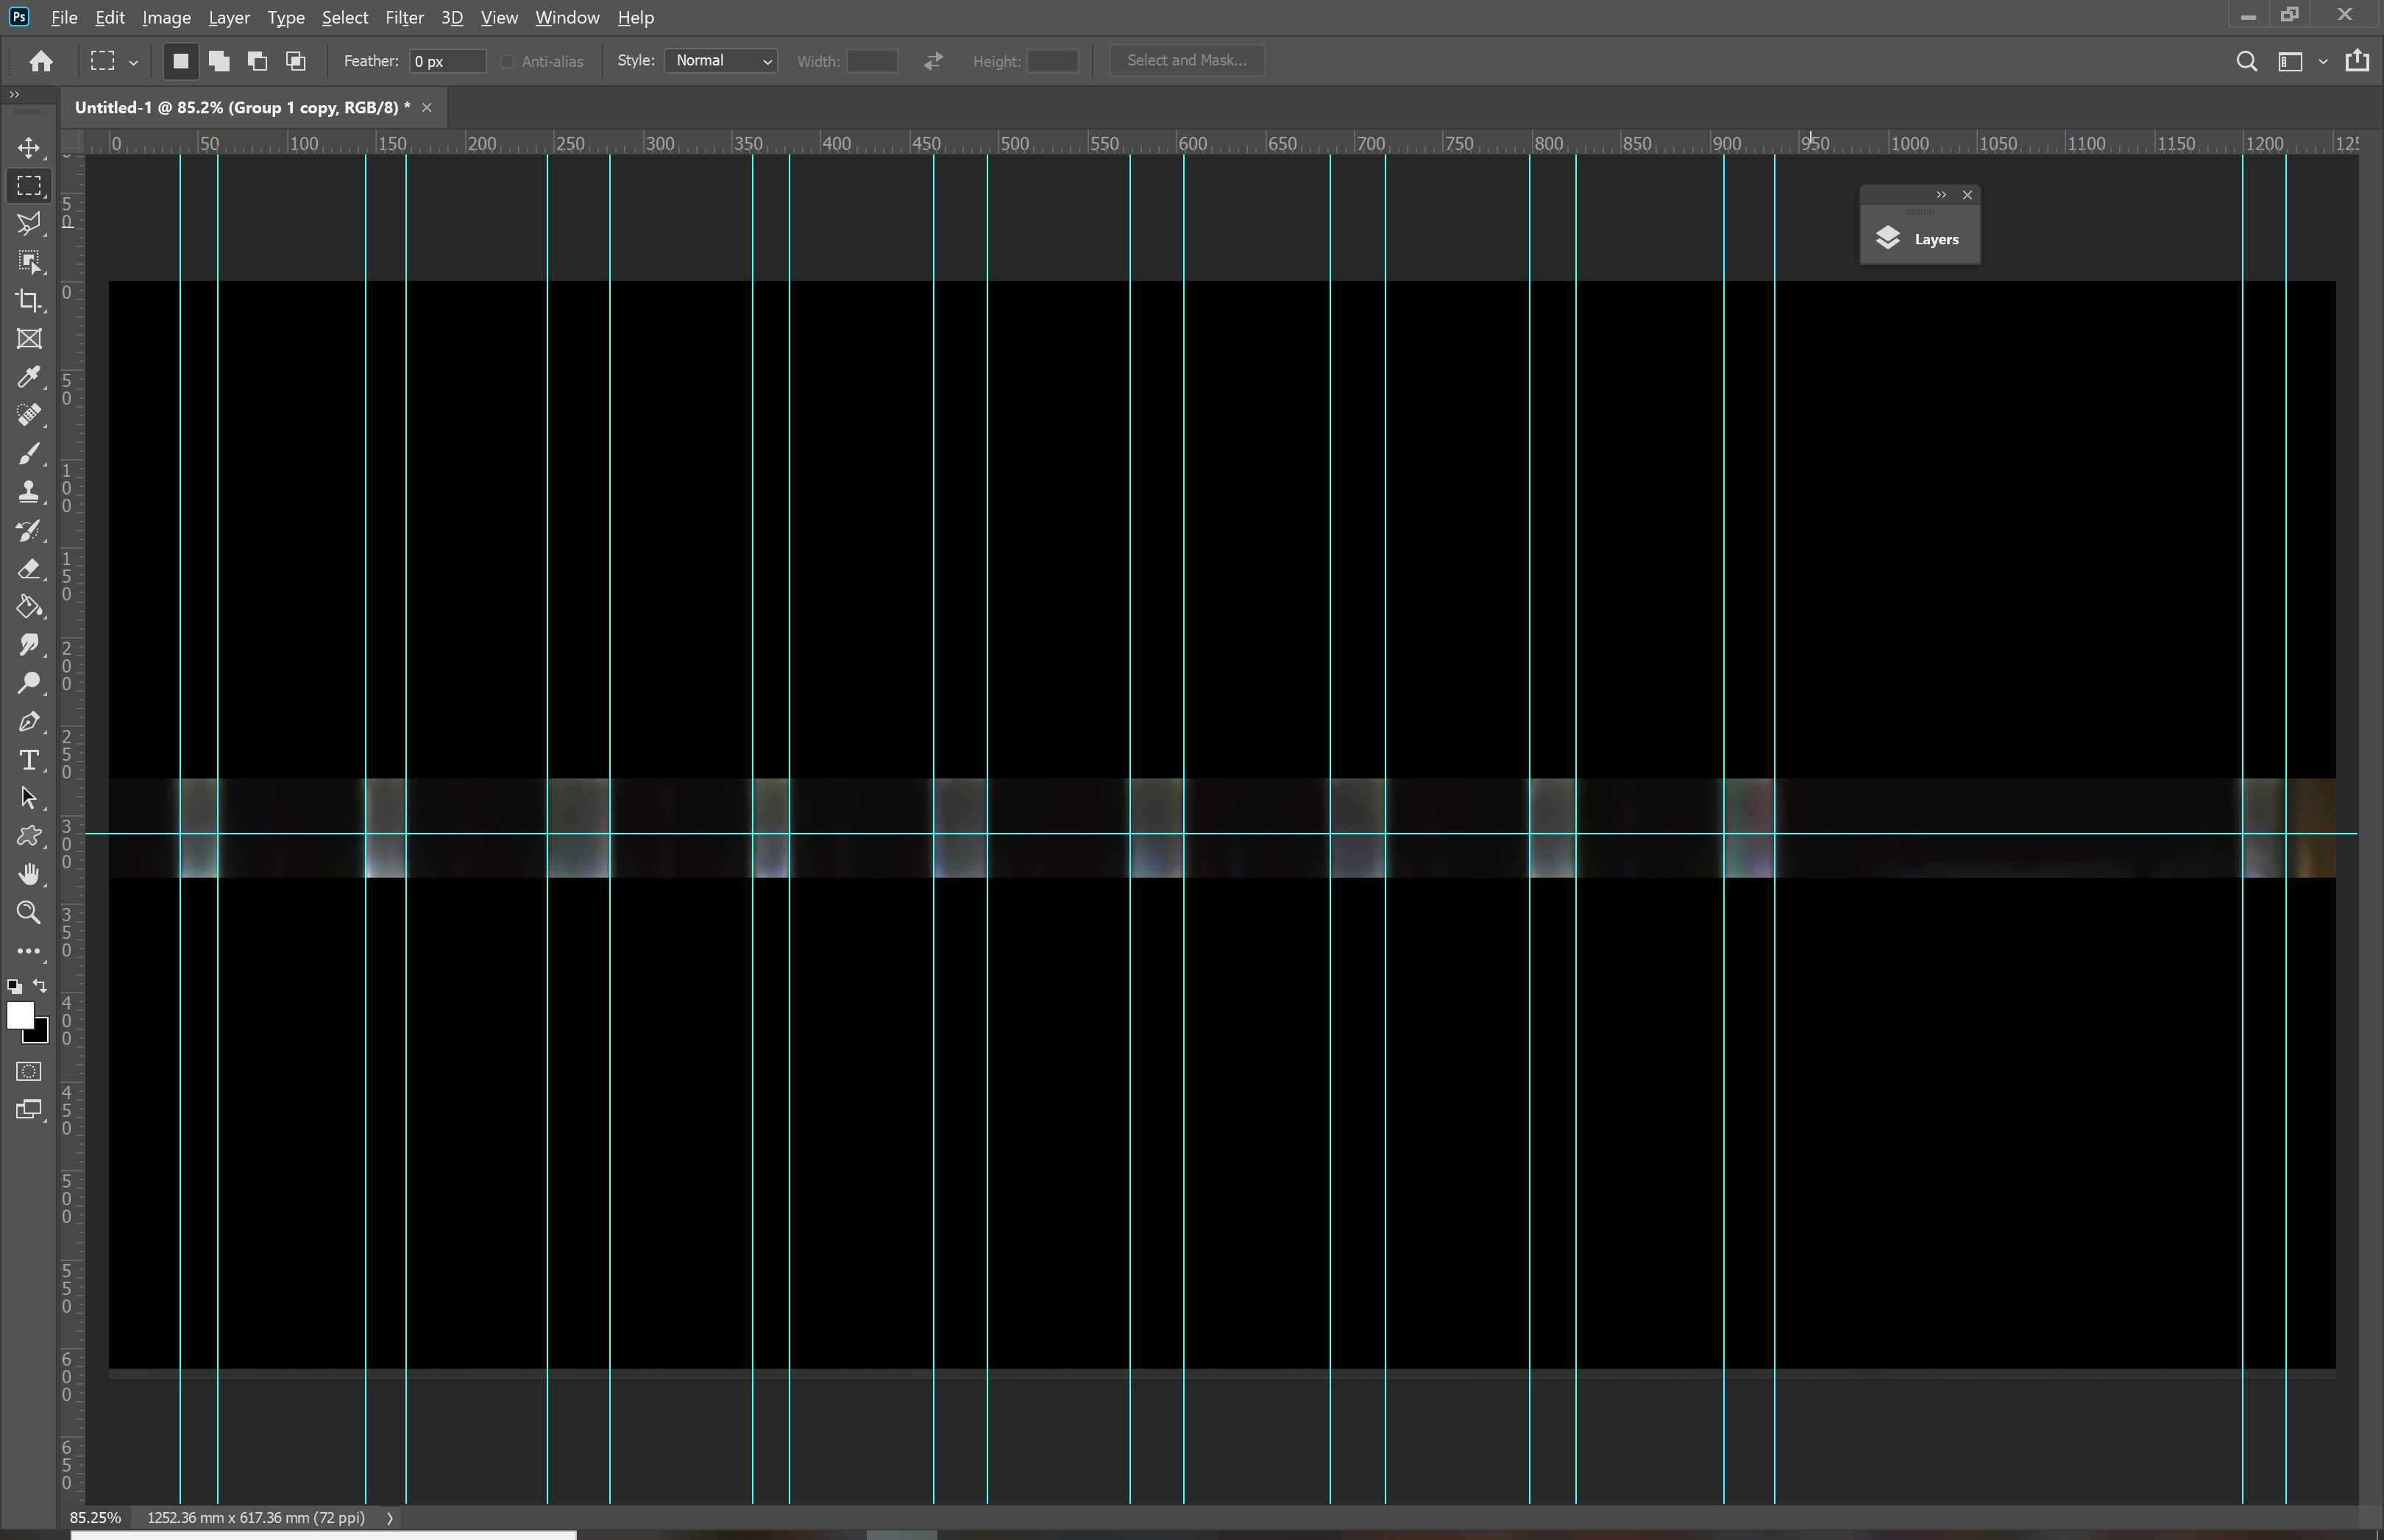
Task: Toggle Quick Mask mode
Action: (x=29, y=1071)
